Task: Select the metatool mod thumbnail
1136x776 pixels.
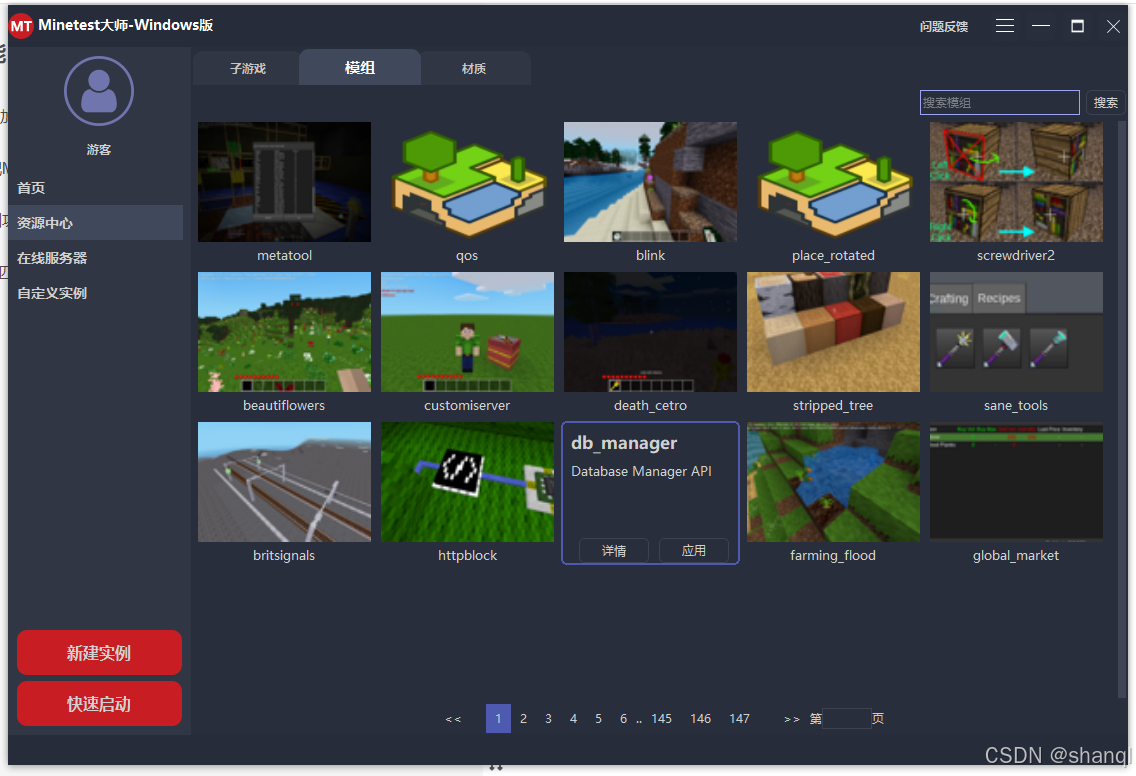Action: coord(284,182)
